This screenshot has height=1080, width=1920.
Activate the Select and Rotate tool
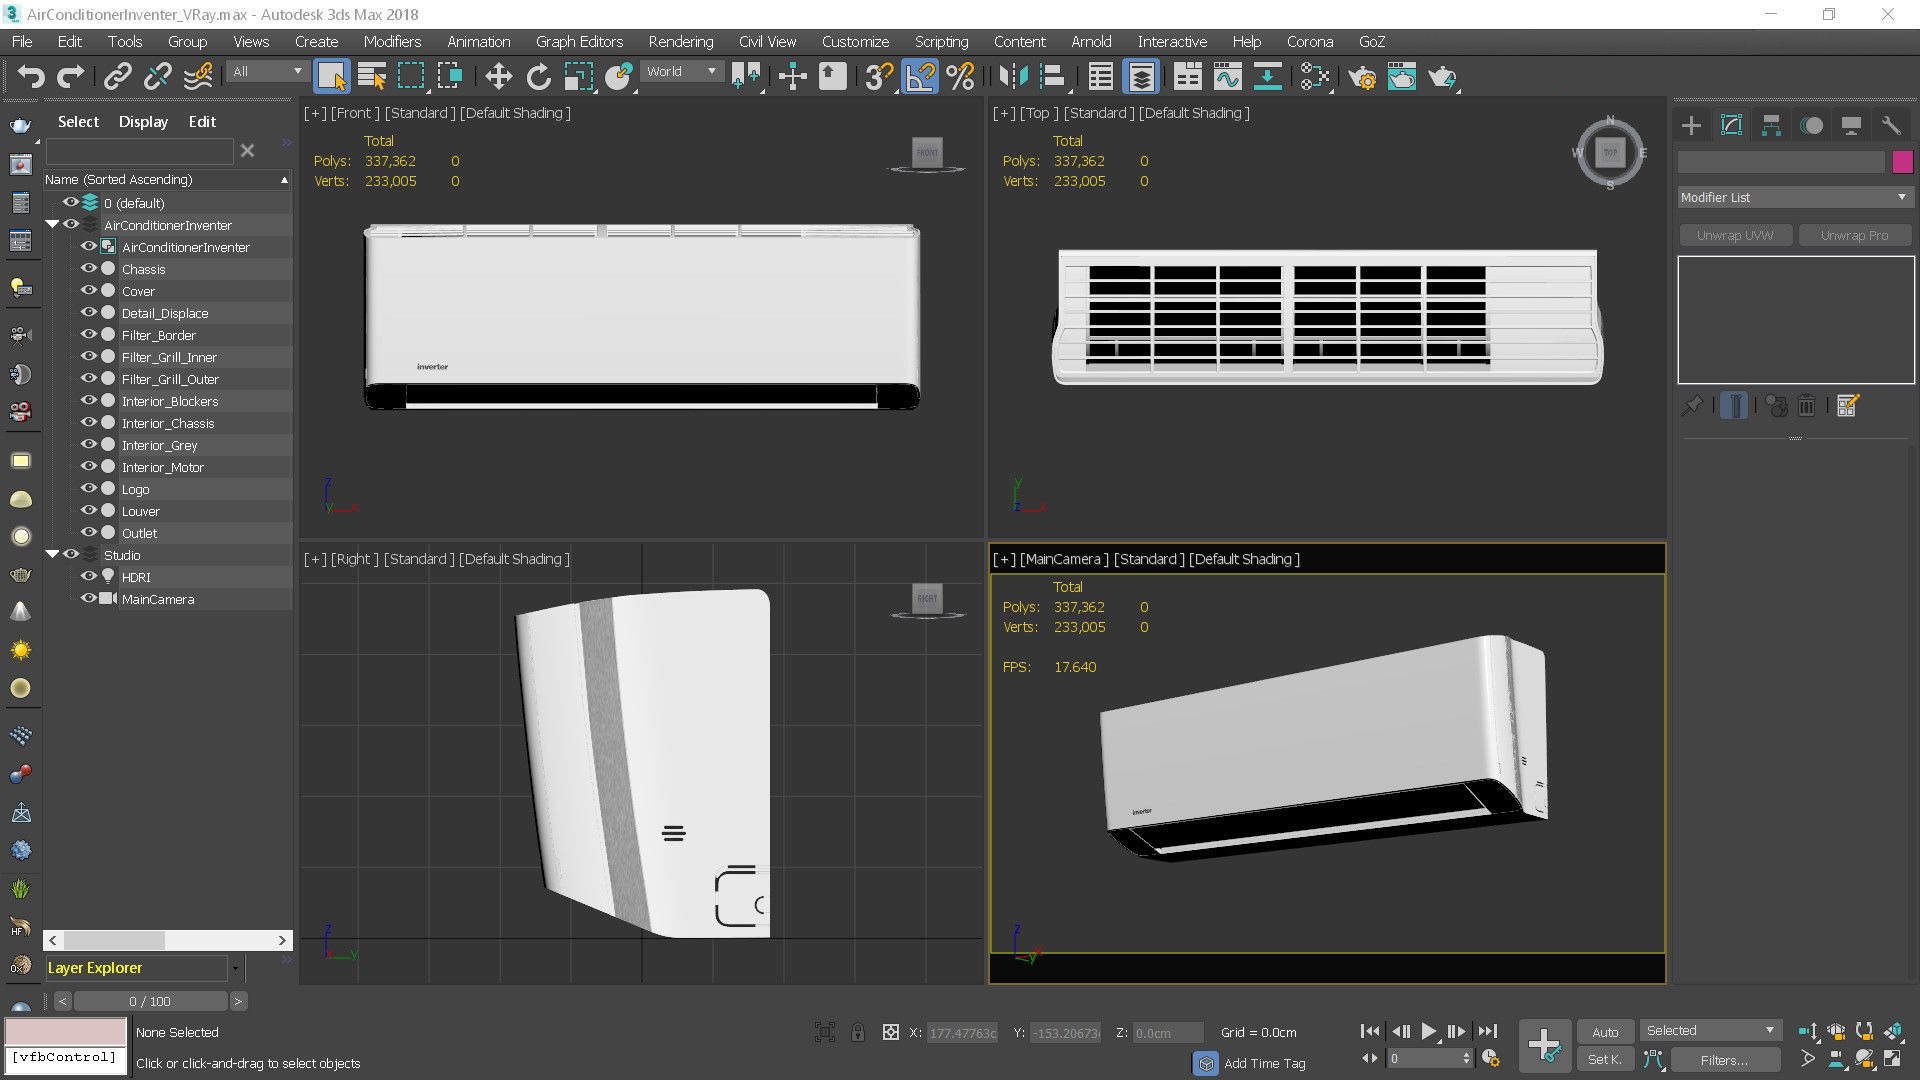(x=538, y=77)
